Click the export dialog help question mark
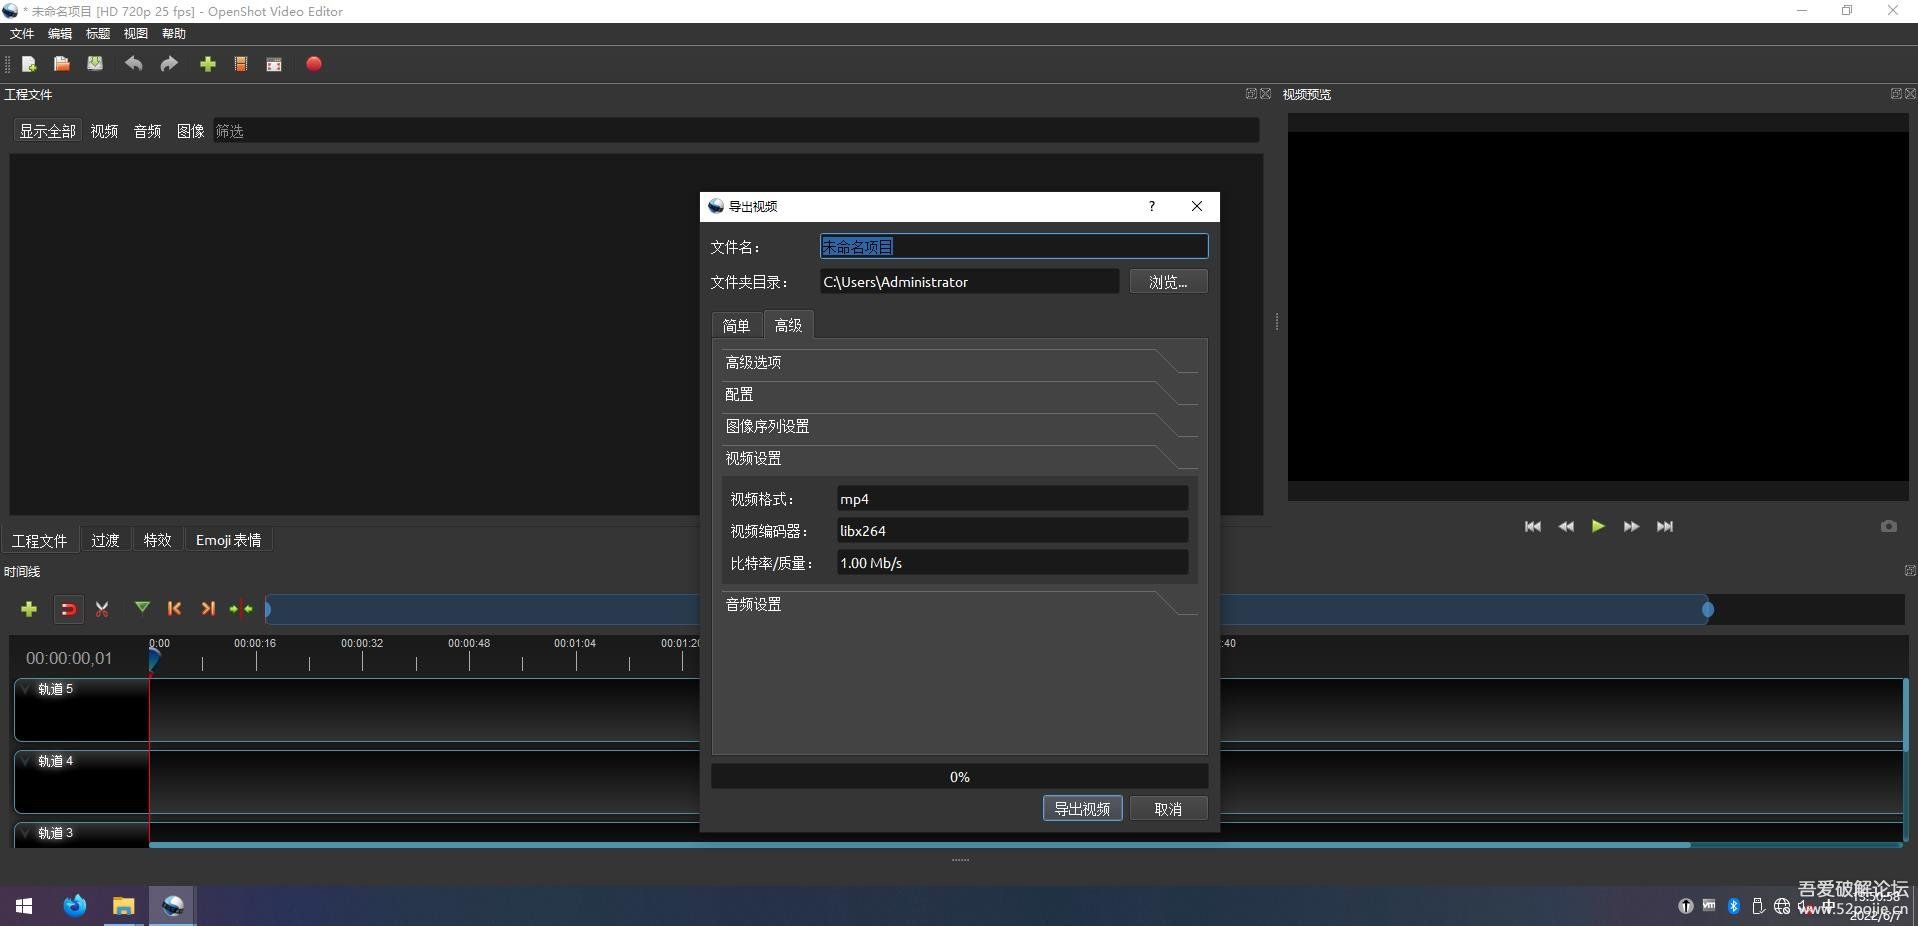The image size is (1918, 926). click(1152, 206)
